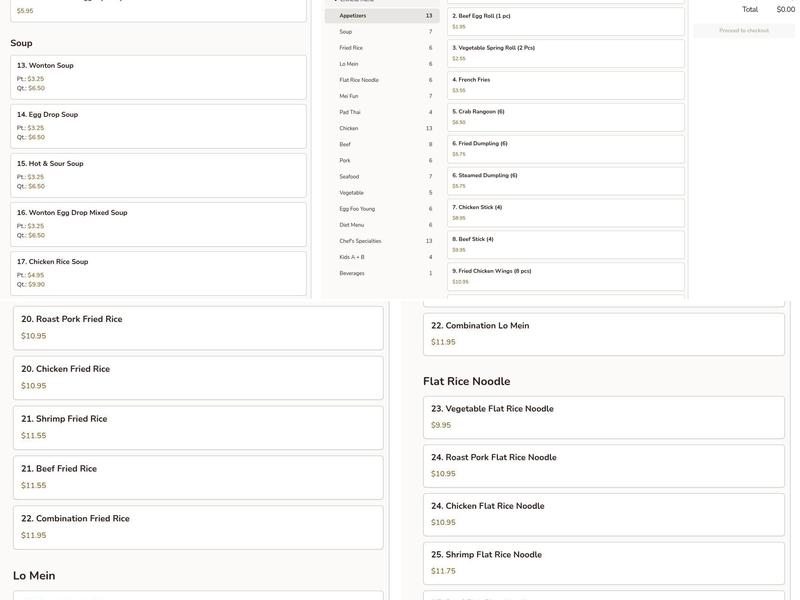Open the Egg Foo Young category
This screenshot has width=800, height=600.
pos(382,209)
